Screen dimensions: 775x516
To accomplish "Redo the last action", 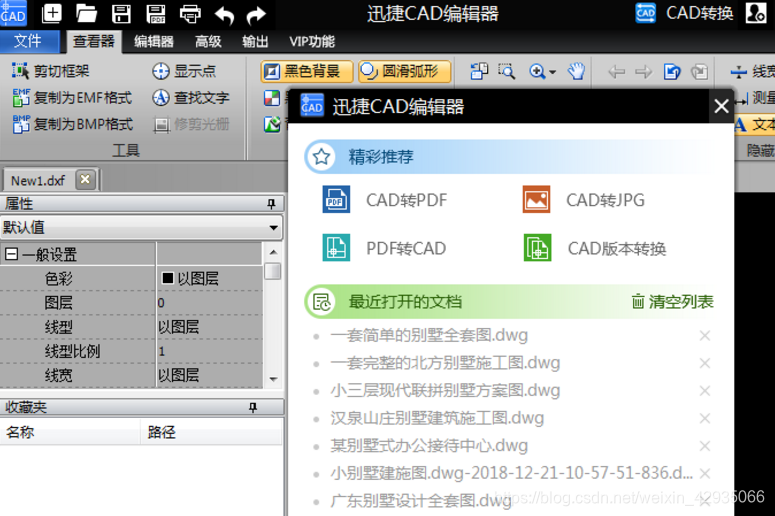I will click(x=256, y=14).
